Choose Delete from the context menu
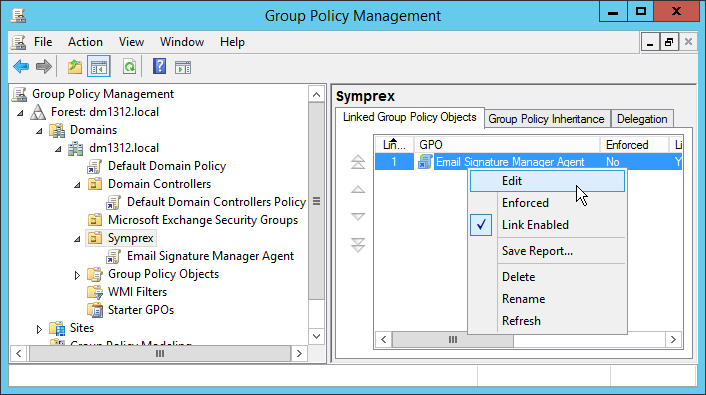The width and height of the screenshot is (706, 395). tap(548, 277)
